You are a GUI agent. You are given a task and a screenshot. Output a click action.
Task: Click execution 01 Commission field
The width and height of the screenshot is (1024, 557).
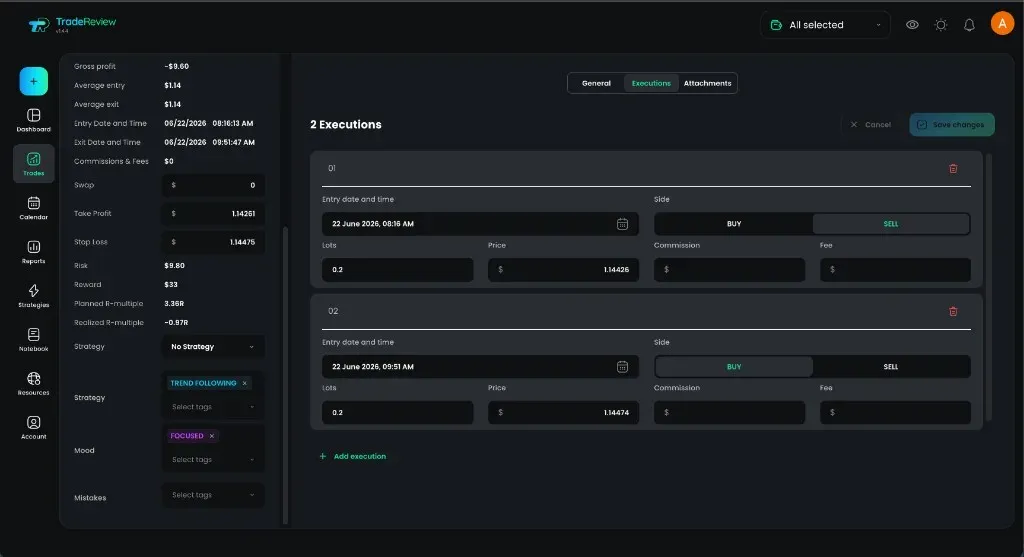pyautogui.click(x=729, y=270)
